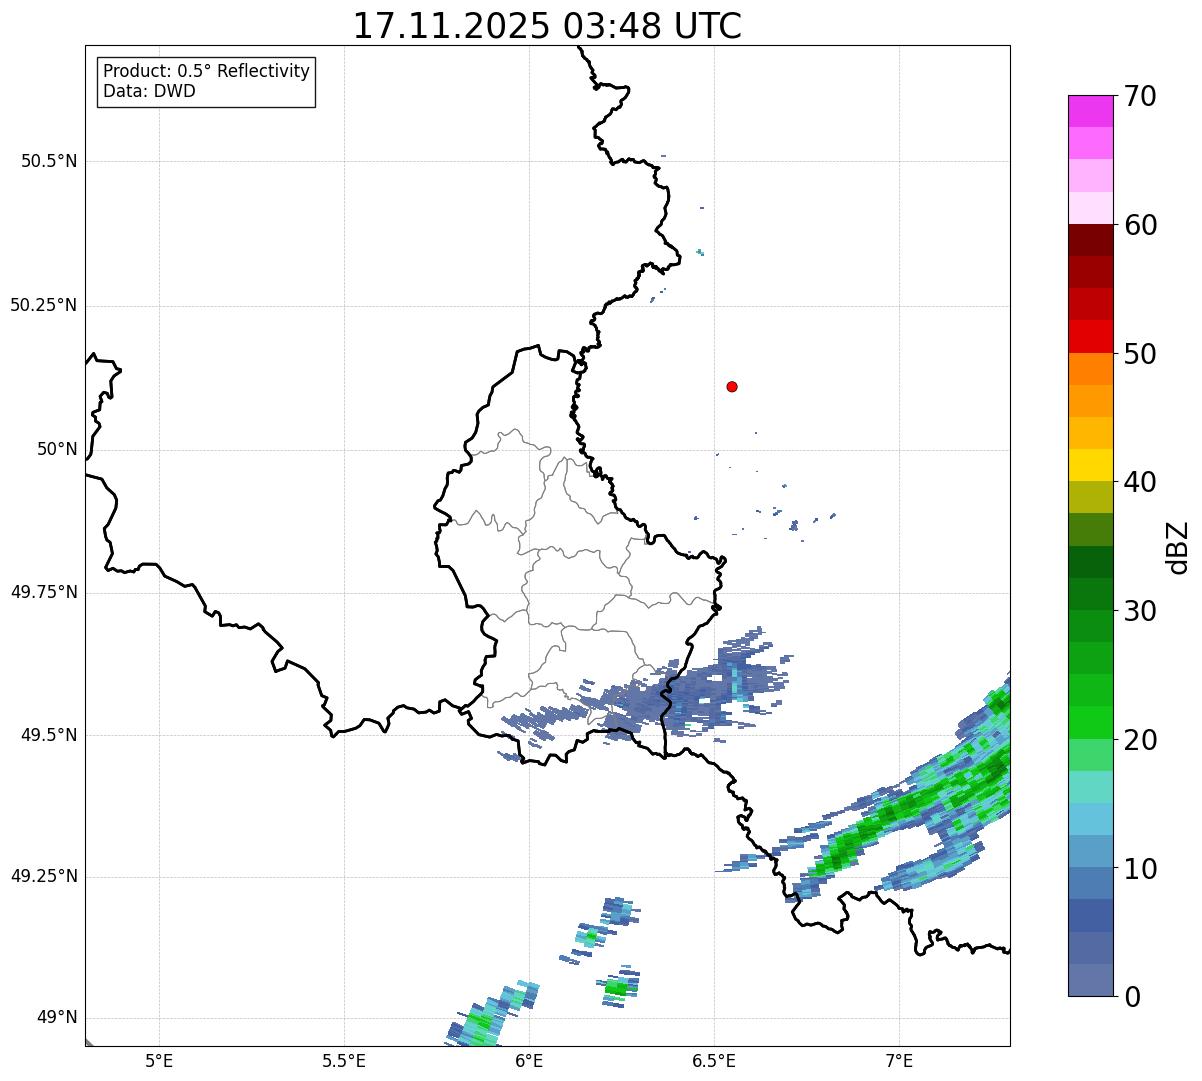Click the latitude label '49°N'

click(x=57, y=1018)
